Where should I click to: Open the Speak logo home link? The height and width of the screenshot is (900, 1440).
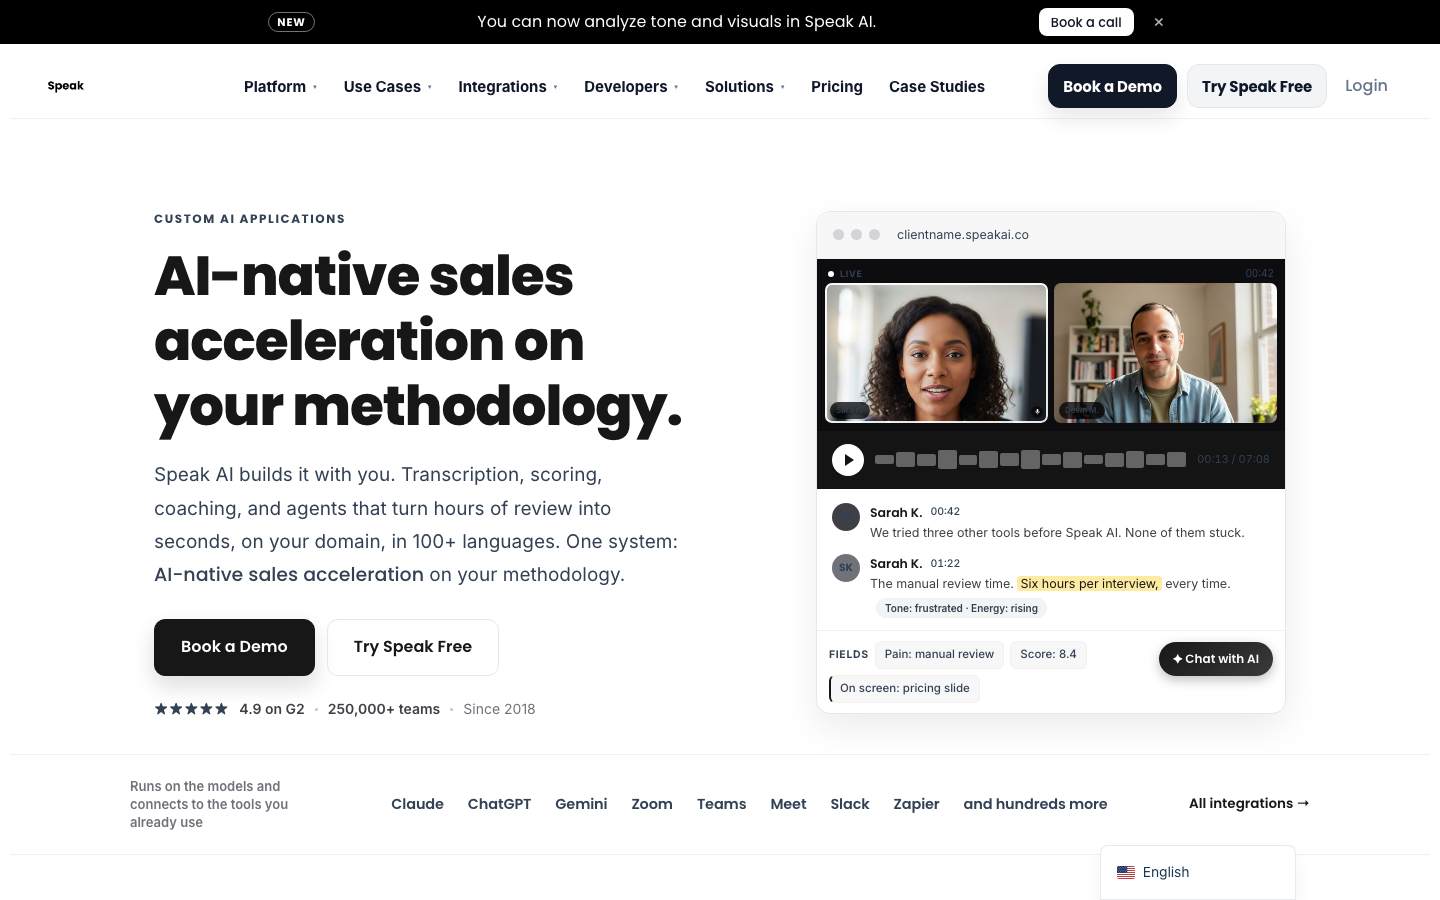(x=66, y=86)
